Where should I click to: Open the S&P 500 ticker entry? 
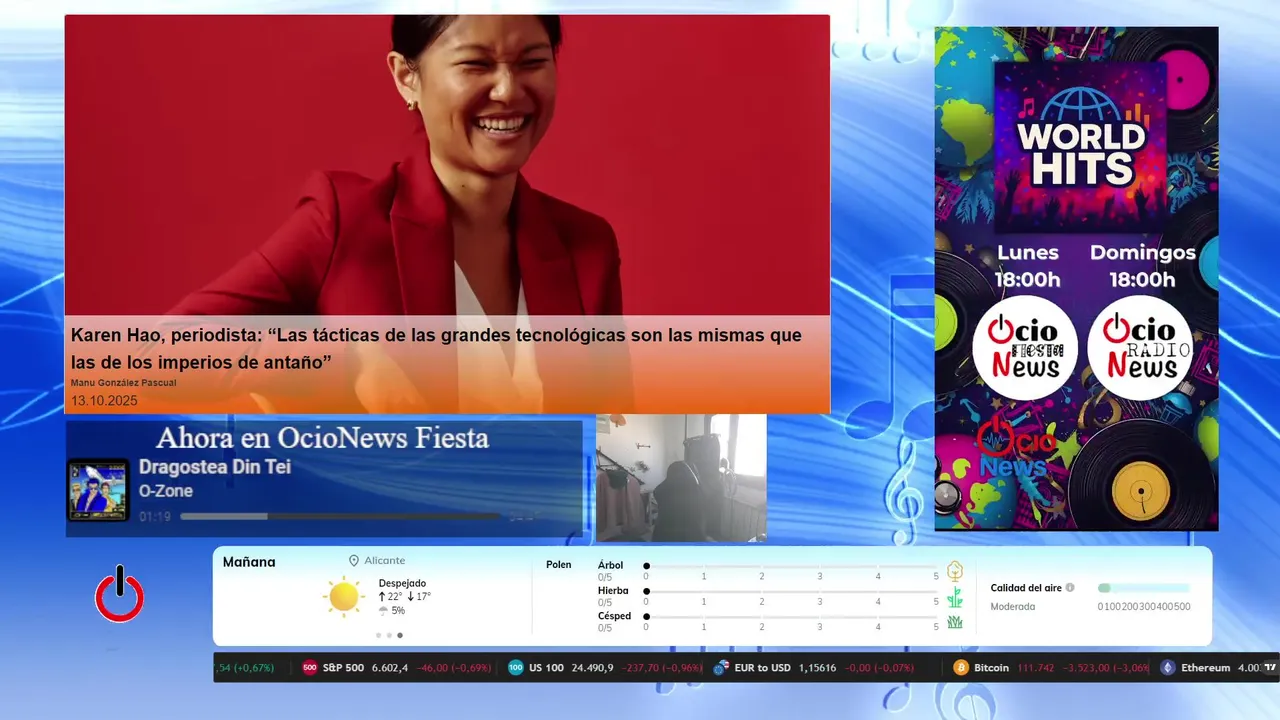(x=397, y=668)
